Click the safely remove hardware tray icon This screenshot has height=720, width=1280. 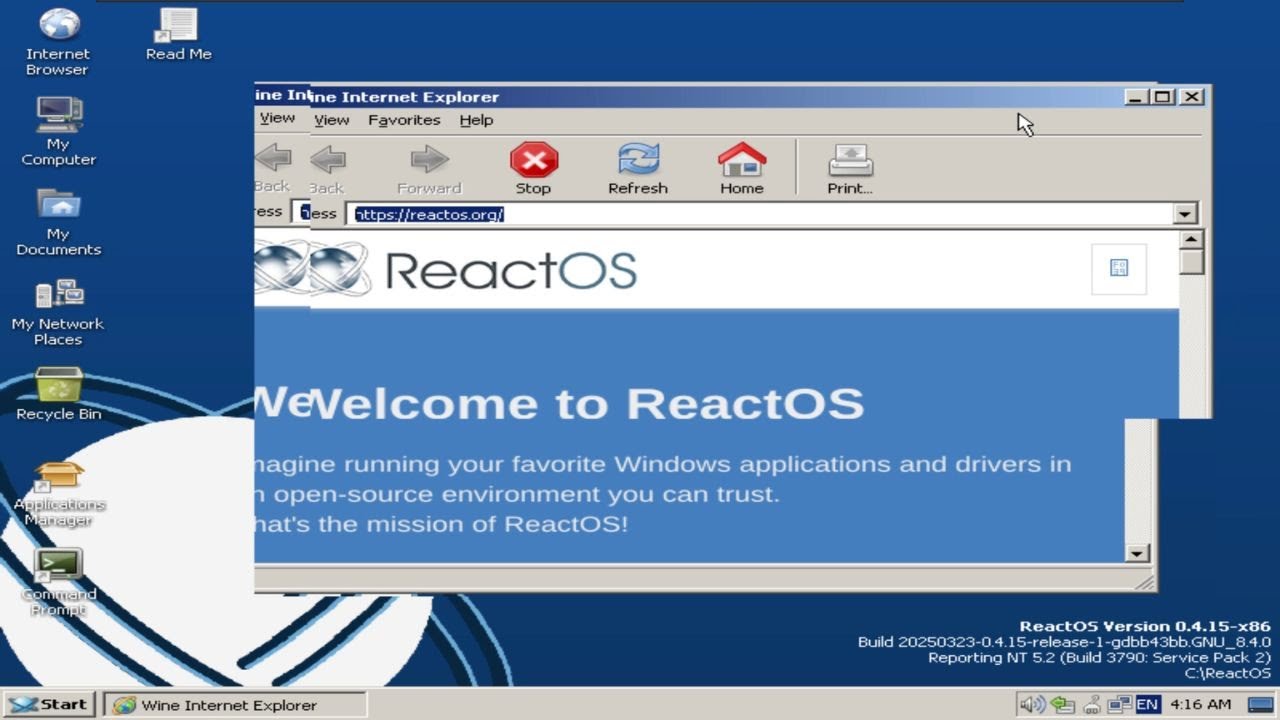[x=1063, y=705]
